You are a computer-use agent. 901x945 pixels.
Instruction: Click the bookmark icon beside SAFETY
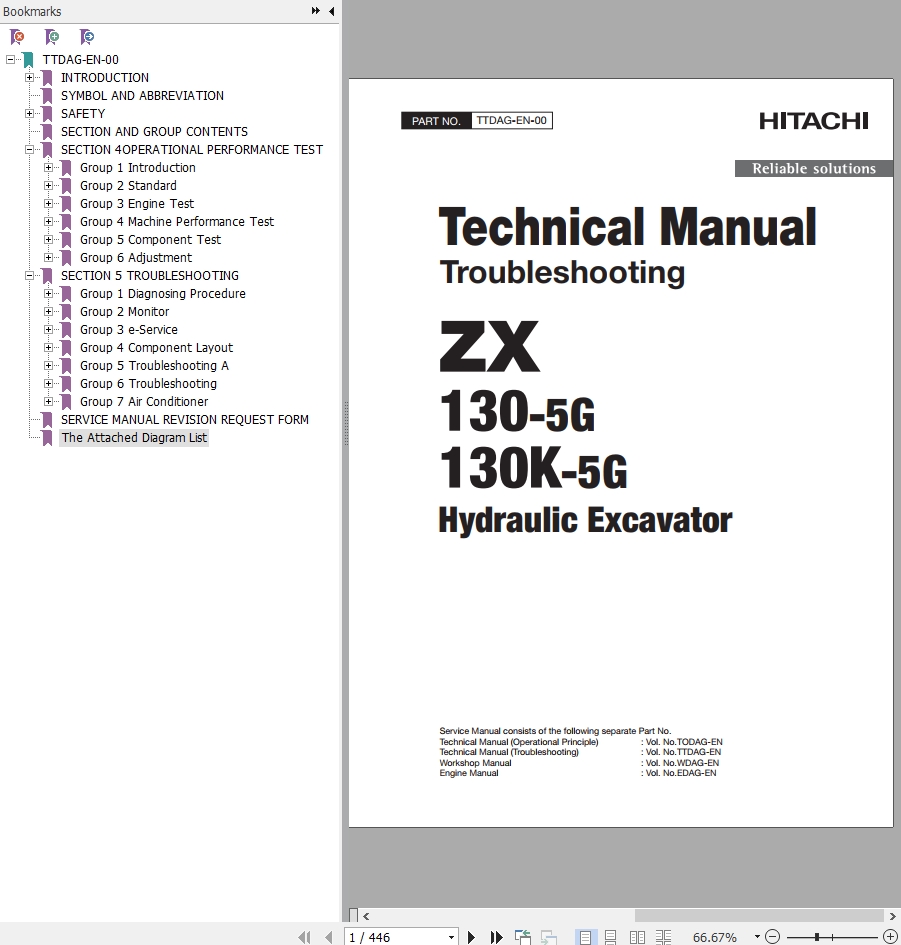pos(47,113)
